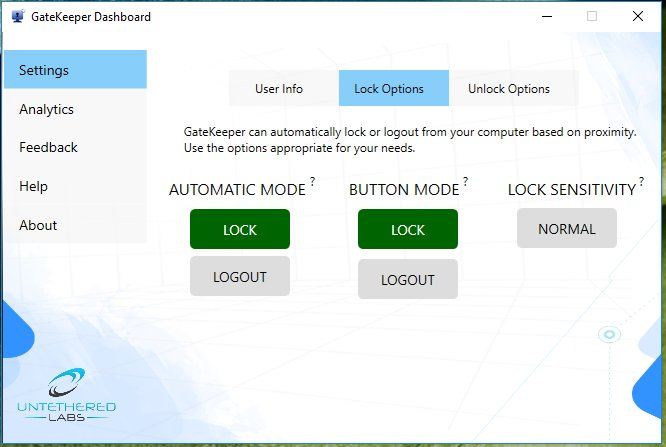Viewport: 666px width, 447px height.
Task: Click the LOCK SENSITIVITY heading
Action: pos(572,190)
